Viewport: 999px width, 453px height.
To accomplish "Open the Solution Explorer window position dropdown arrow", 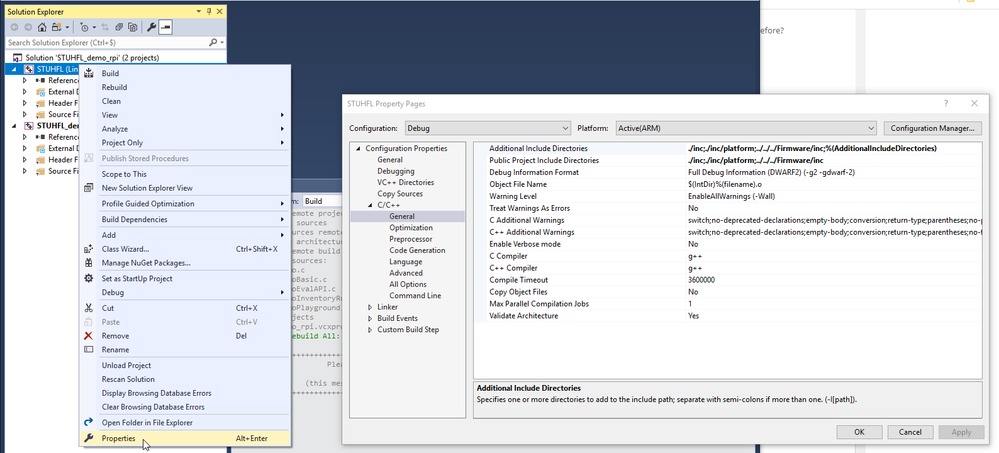I will [199, 11].
